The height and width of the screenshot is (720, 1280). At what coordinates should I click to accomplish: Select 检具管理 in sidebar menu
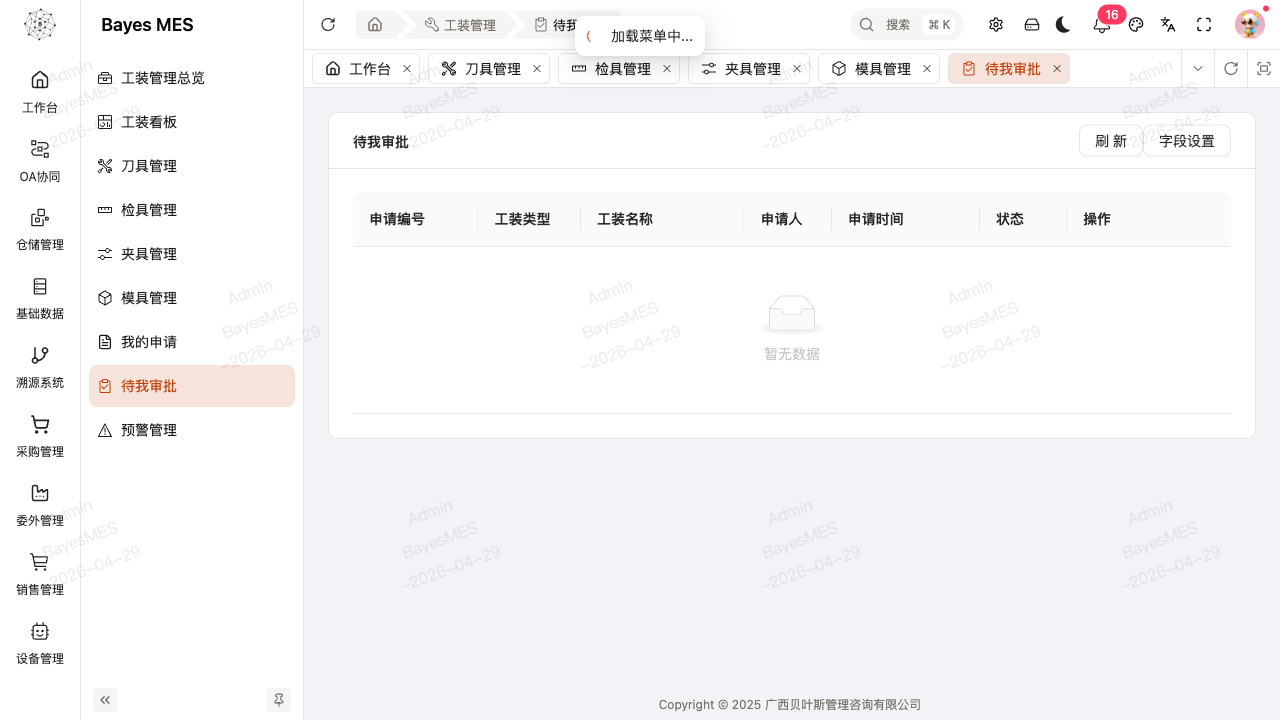coord(192,210)
